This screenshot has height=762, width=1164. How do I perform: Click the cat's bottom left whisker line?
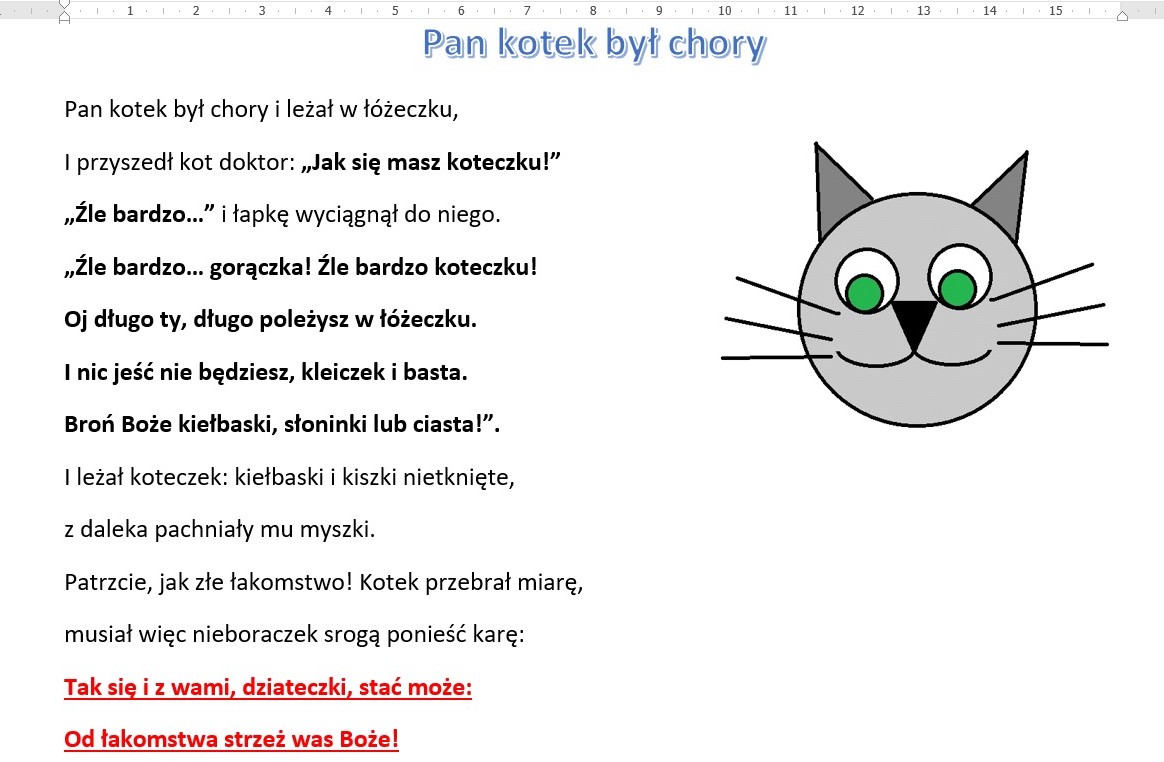pyautogui.click(x=776, y=356)
